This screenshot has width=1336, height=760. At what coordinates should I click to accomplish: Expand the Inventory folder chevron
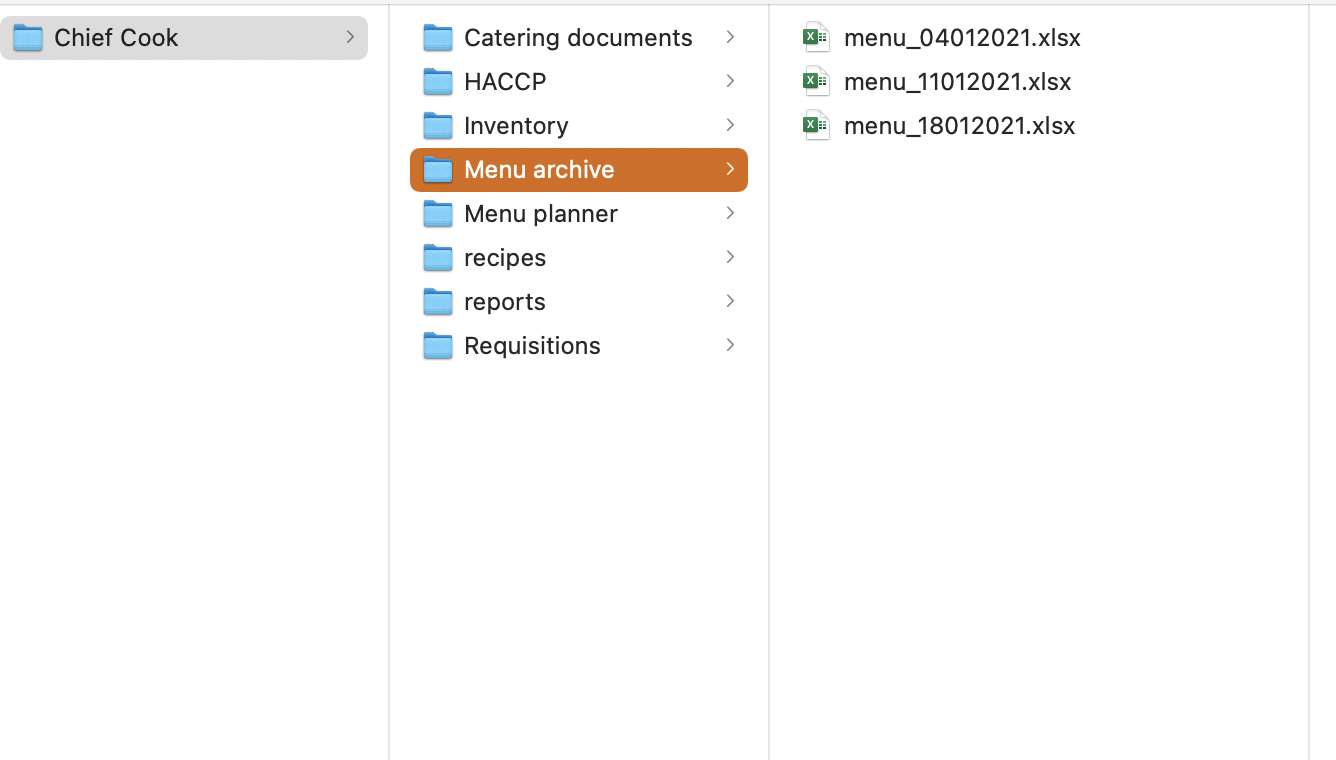pyautogui.click(x=730, y=125)
